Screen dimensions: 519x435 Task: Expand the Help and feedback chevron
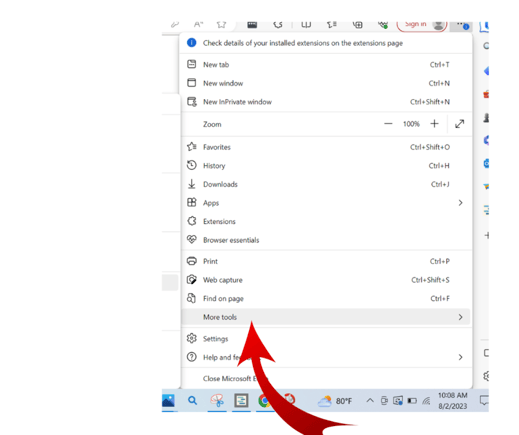(x=460, y=357)
